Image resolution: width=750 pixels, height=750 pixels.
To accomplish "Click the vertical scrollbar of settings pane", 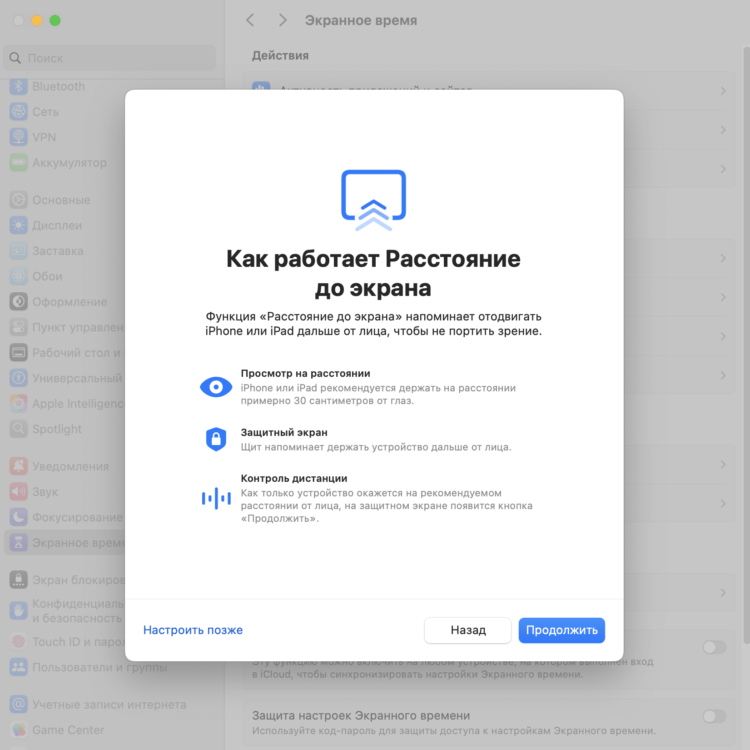I will pyautogui.click(x=746, y=344).
